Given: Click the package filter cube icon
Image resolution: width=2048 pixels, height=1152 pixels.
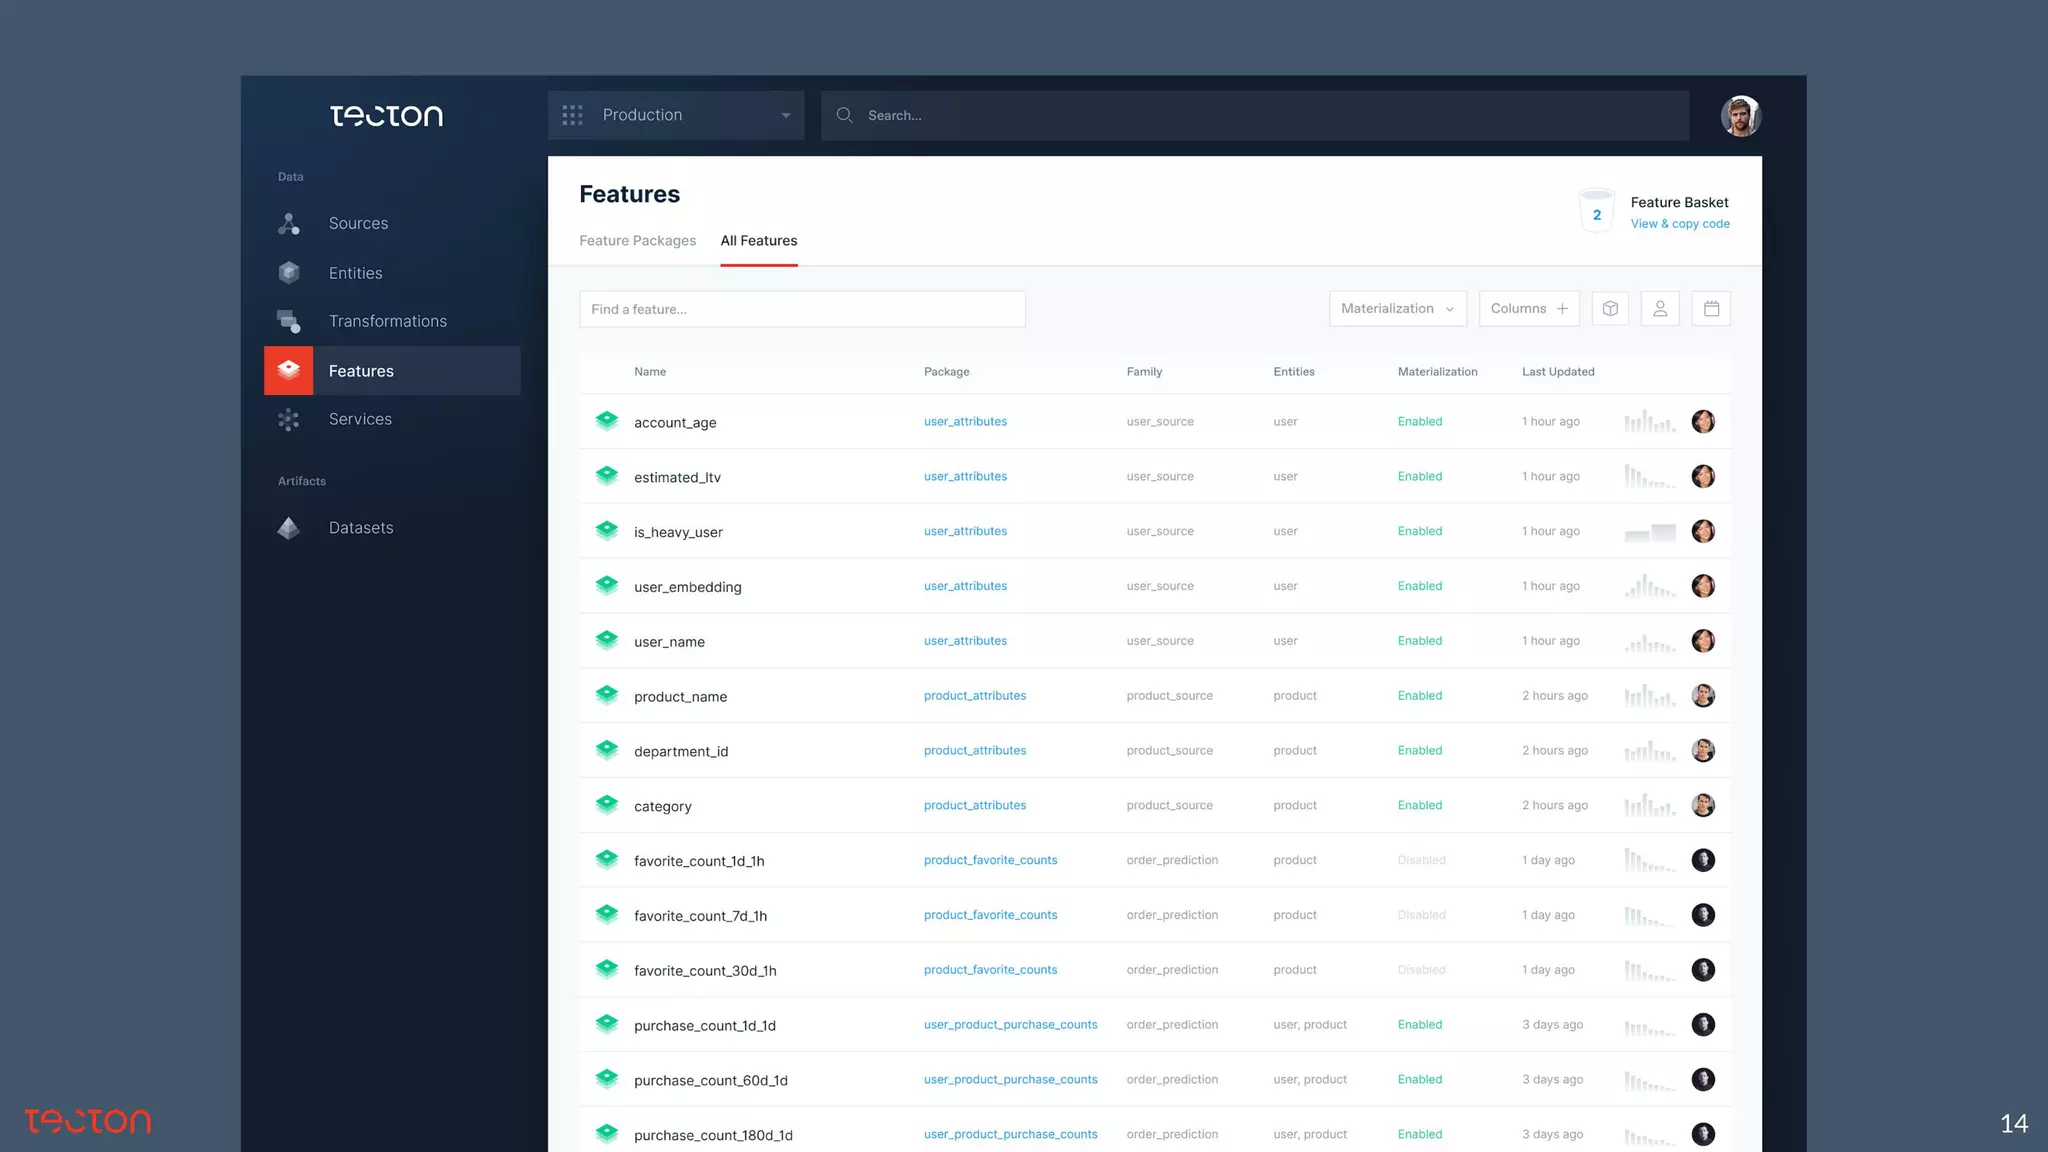Looking at the screenshot, I should 1610,309.
